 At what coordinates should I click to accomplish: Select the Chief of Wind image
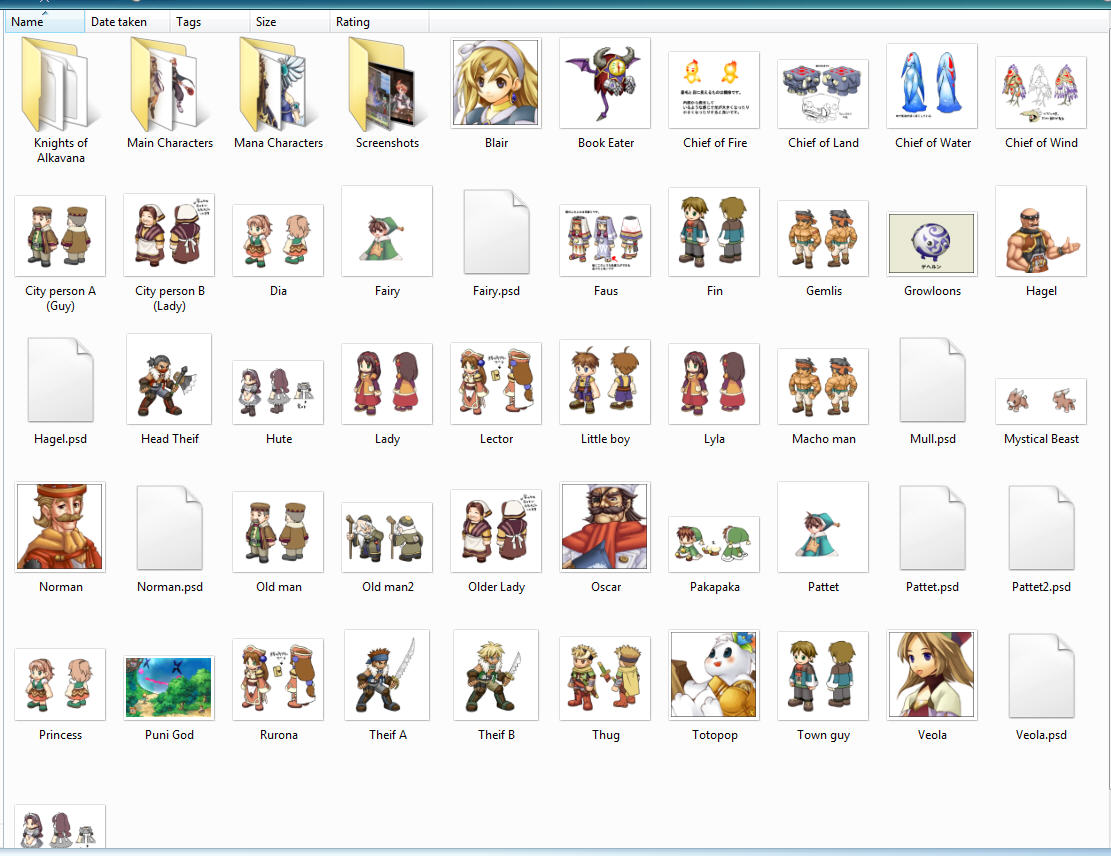(x=1042, y=92)
